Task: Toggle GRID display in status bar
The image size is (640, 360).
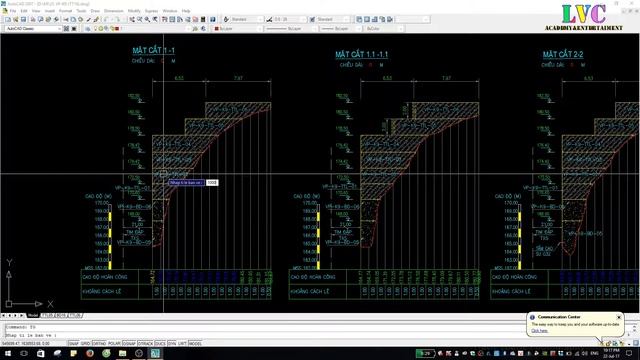Action: [85, 343]
